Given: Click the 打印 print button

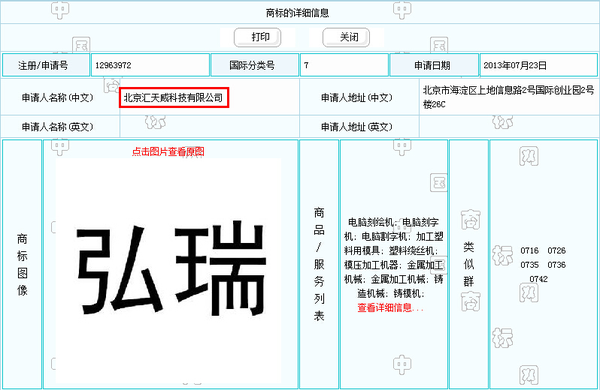Looking at the screenshot, I should pos(258,38).
